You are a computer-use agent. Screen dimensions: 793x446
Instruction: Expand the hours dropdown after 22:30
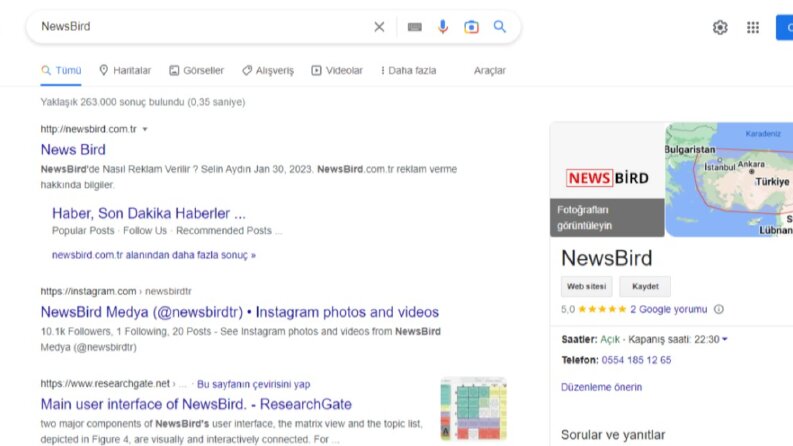(725, 339)
